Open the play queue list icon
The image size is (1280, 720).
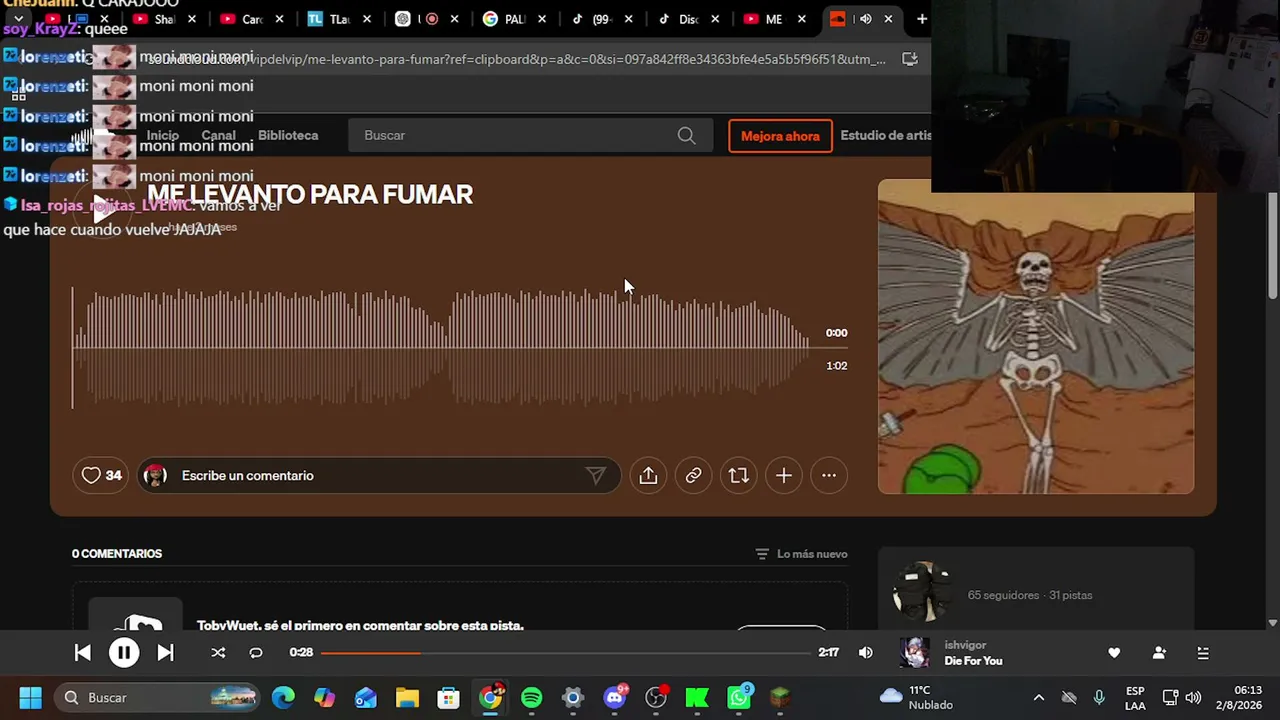pos(1203,653)
